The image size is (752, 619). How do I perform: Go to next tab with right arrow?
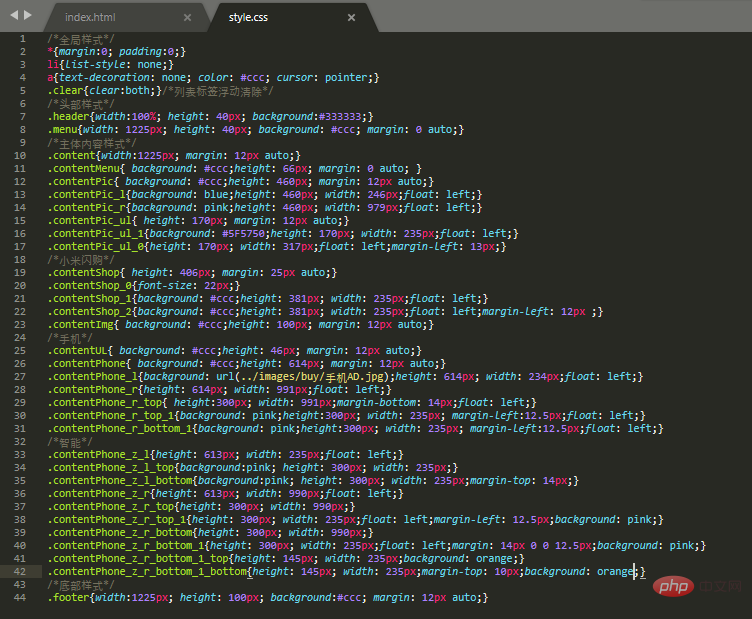point(28,15)
